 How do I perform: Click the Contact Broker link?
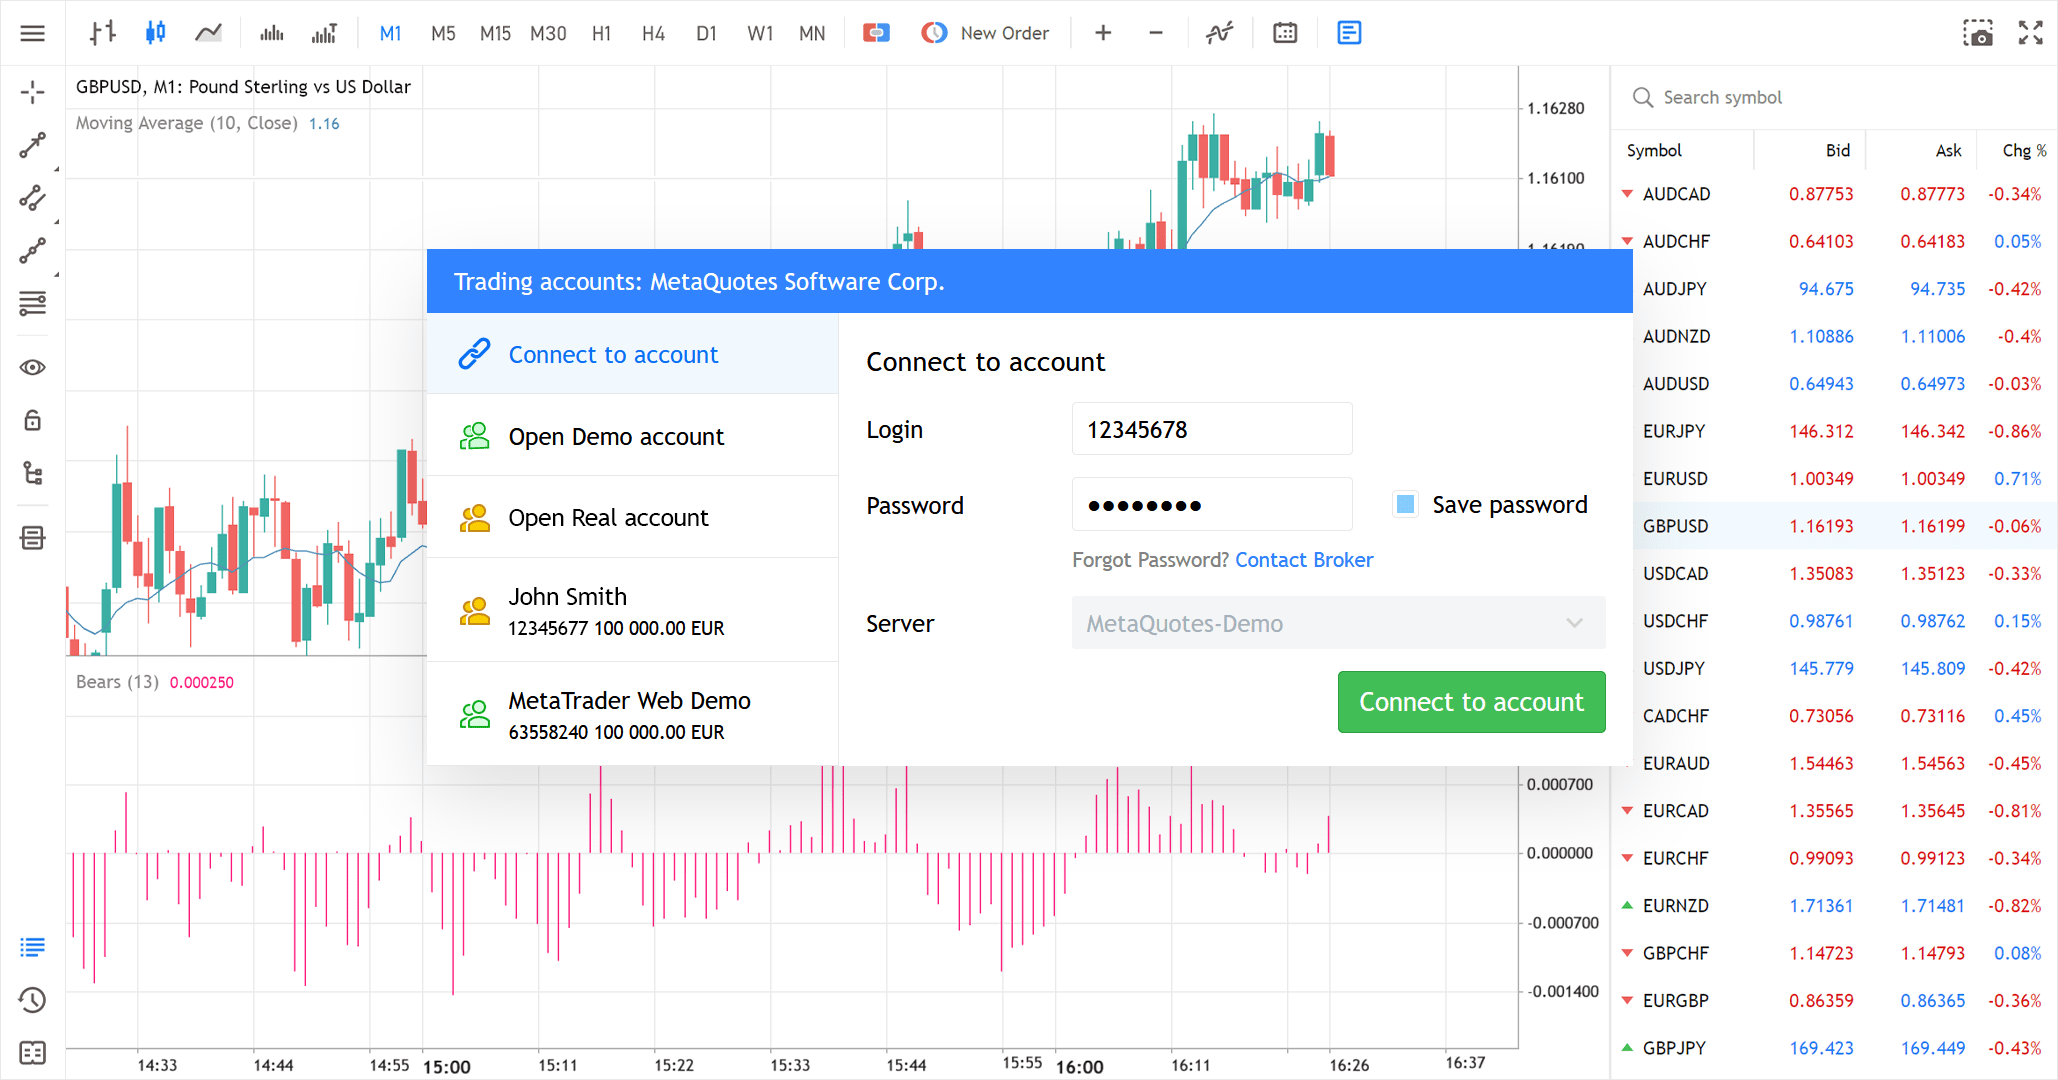[x=1304, y=560]
